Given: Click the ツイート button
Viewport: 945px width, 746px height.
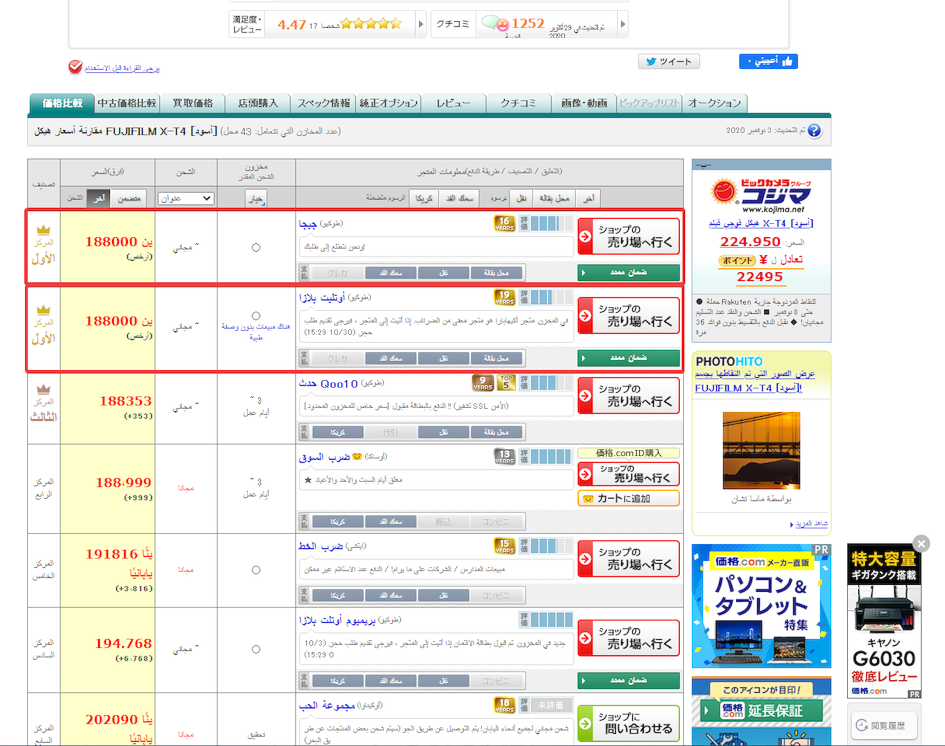Looking at the screenshot, I should pyautogui.click(x=669, y=61).
